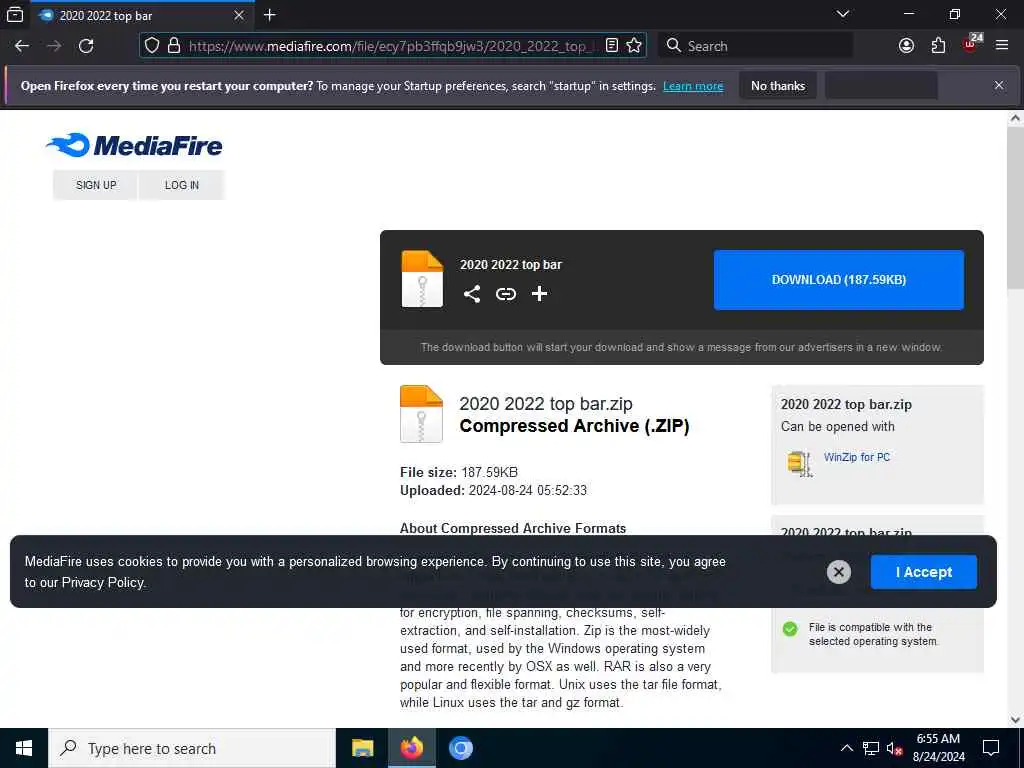Screen dimensions: 1024x768
Task: Dismiss the Firefox startup notification bar
Action: (x=999, y=86)
